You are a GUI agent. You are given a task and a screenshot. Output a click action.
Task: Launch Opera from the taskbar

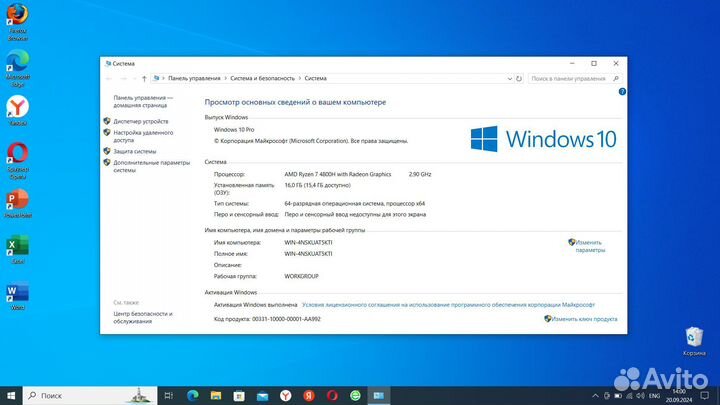pos(332,395)
